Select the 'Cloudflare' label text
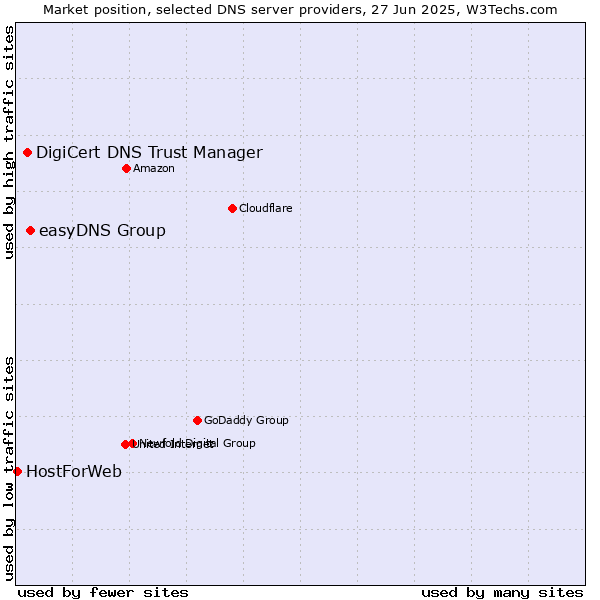Screen dimensions: 600x600 pyautogui.click(x=266, y=208)
